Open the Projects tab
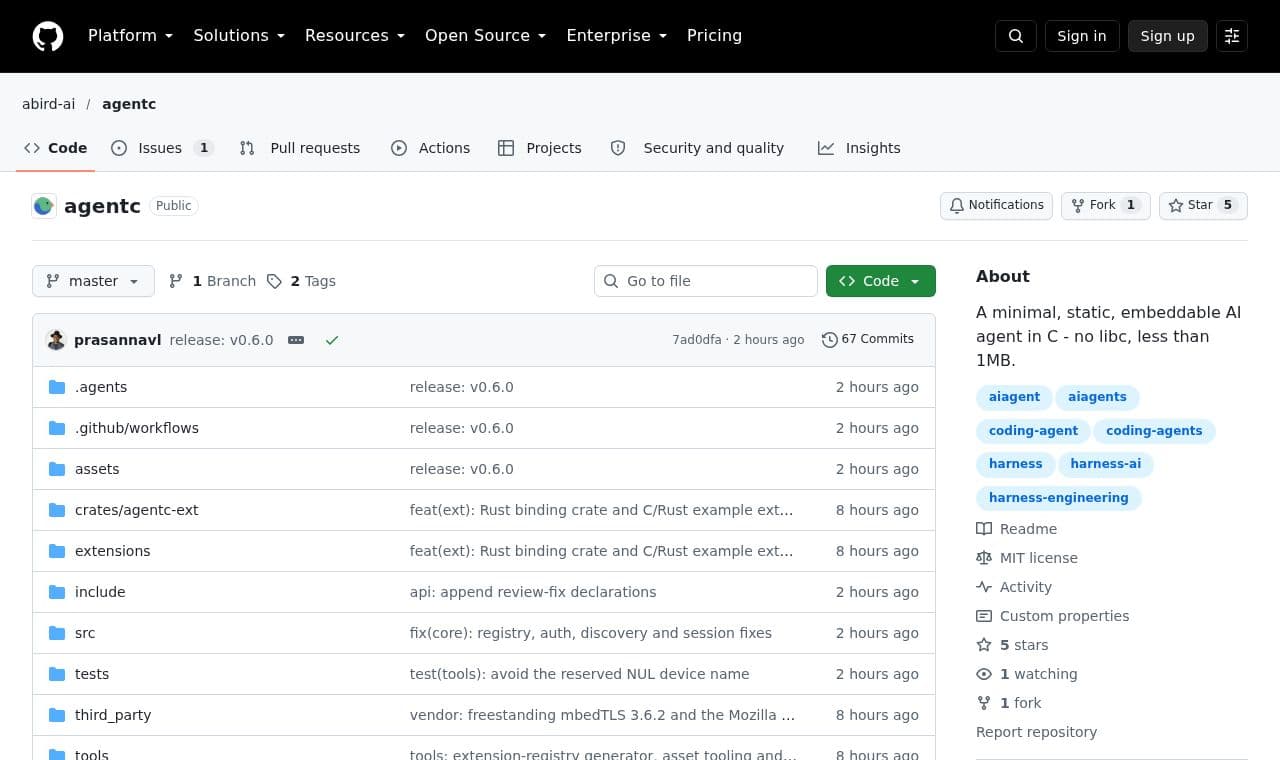 540,148
